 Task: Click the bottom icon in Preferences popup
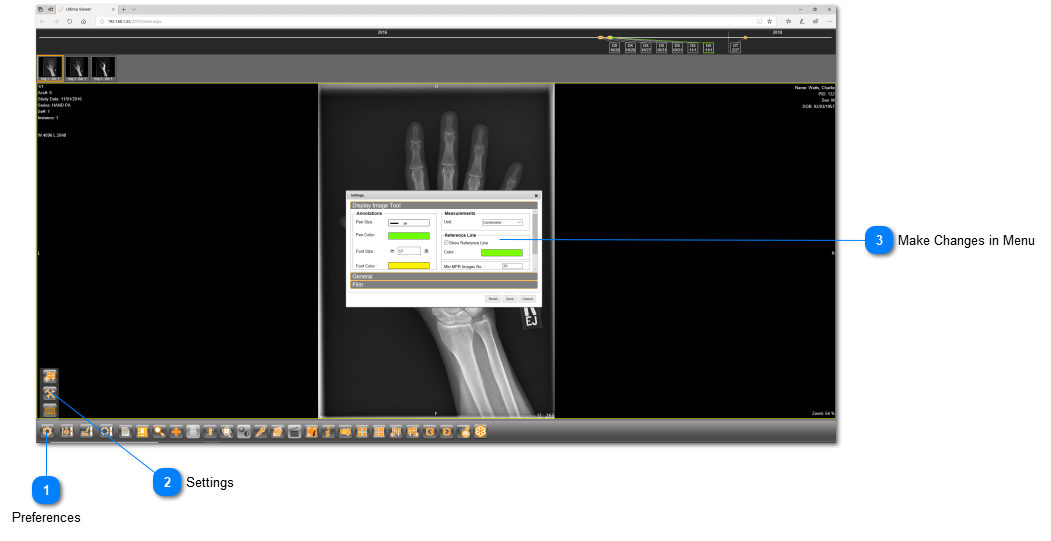pyautogui.click(x=50, y=410)
